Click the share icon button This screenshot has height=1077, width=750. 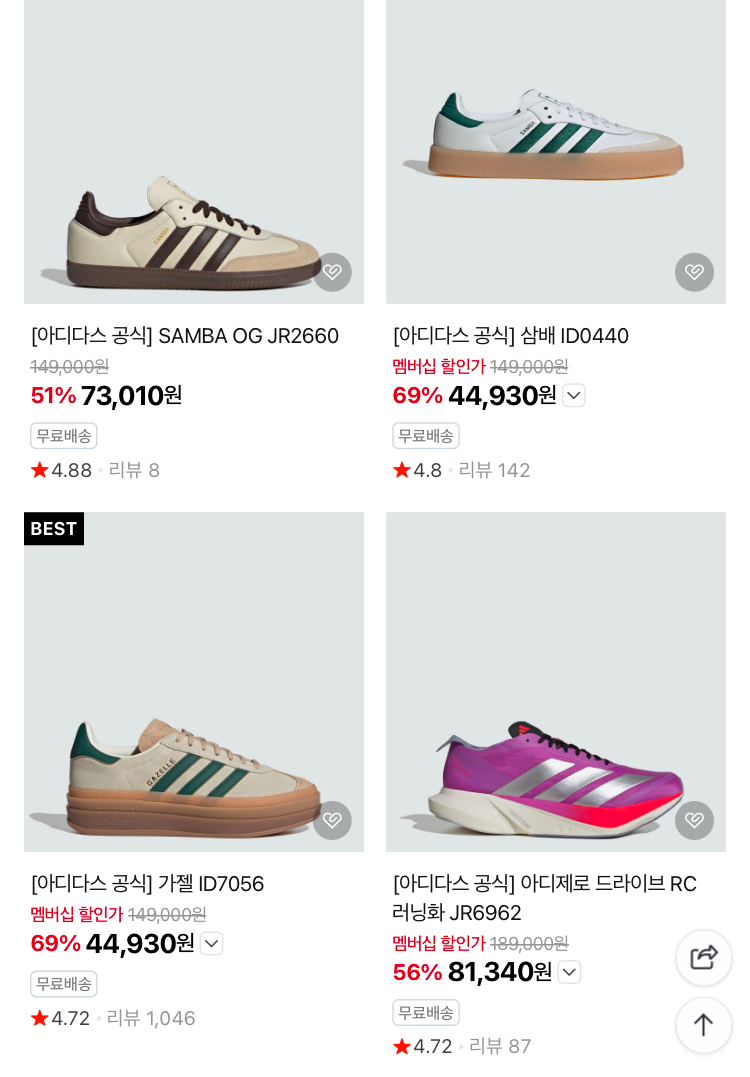pos(704,957)
